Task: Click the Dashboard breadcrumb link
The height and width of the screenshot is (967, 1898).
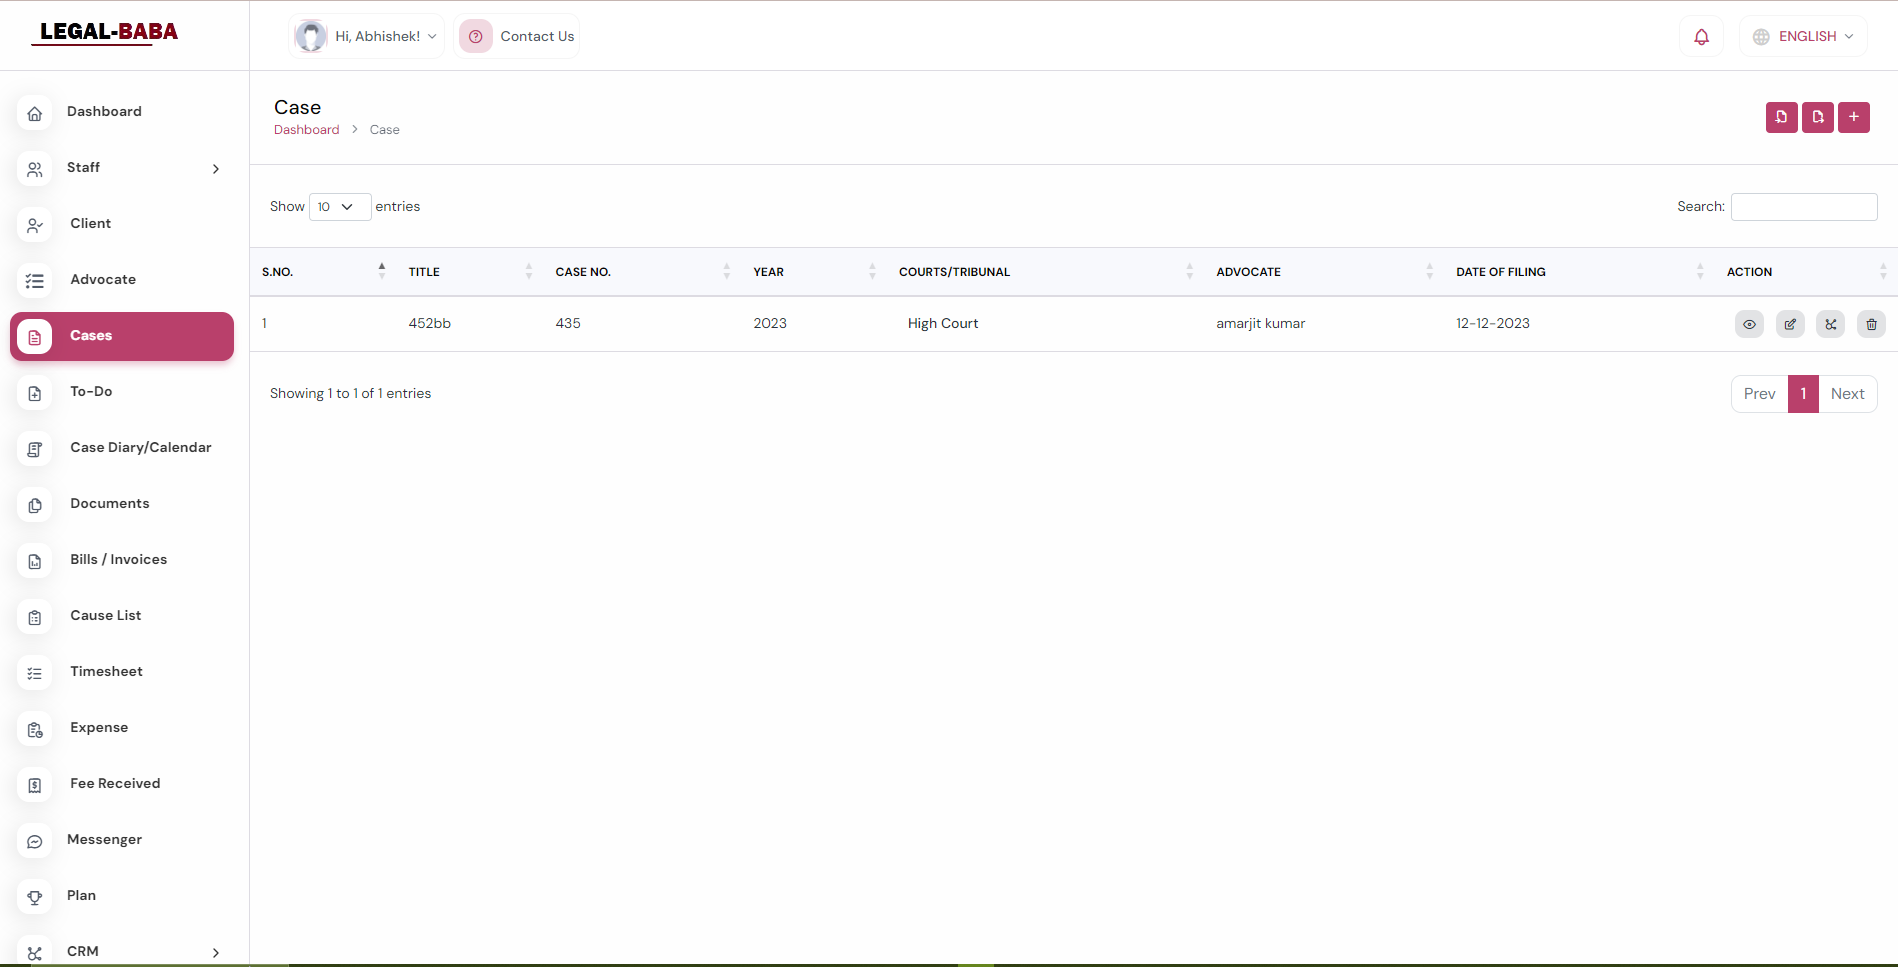Action: [306, 130]
